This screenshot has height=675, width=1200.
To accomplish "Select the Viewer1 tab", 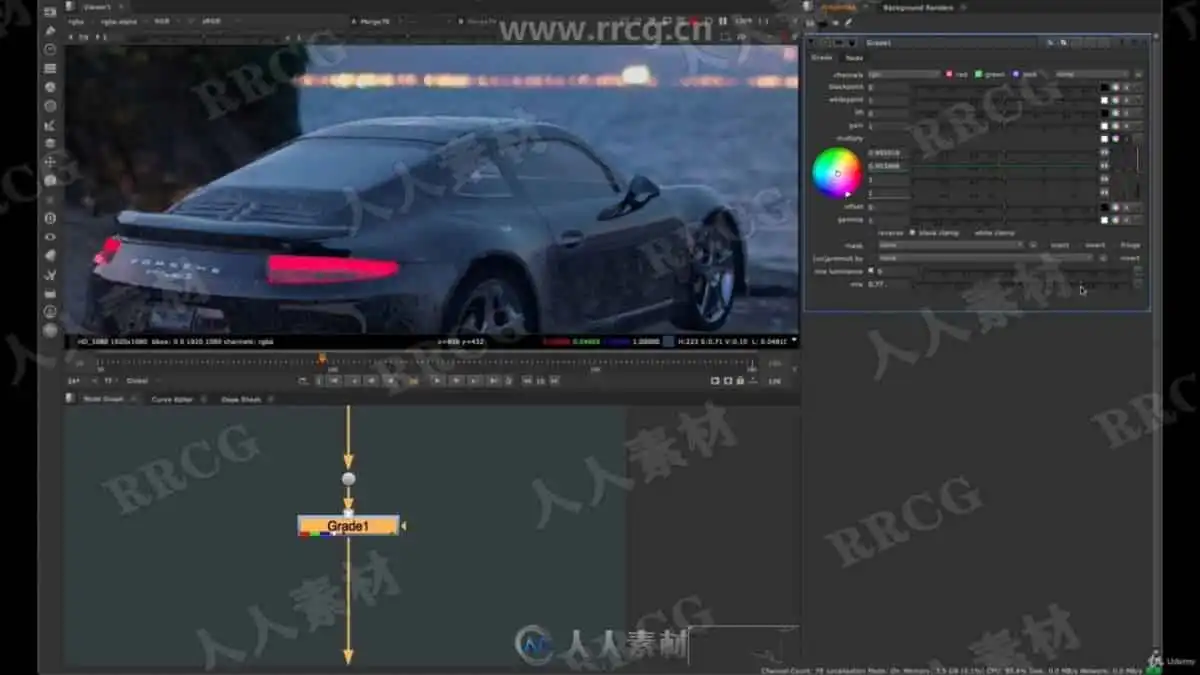I will pos(97,6).
